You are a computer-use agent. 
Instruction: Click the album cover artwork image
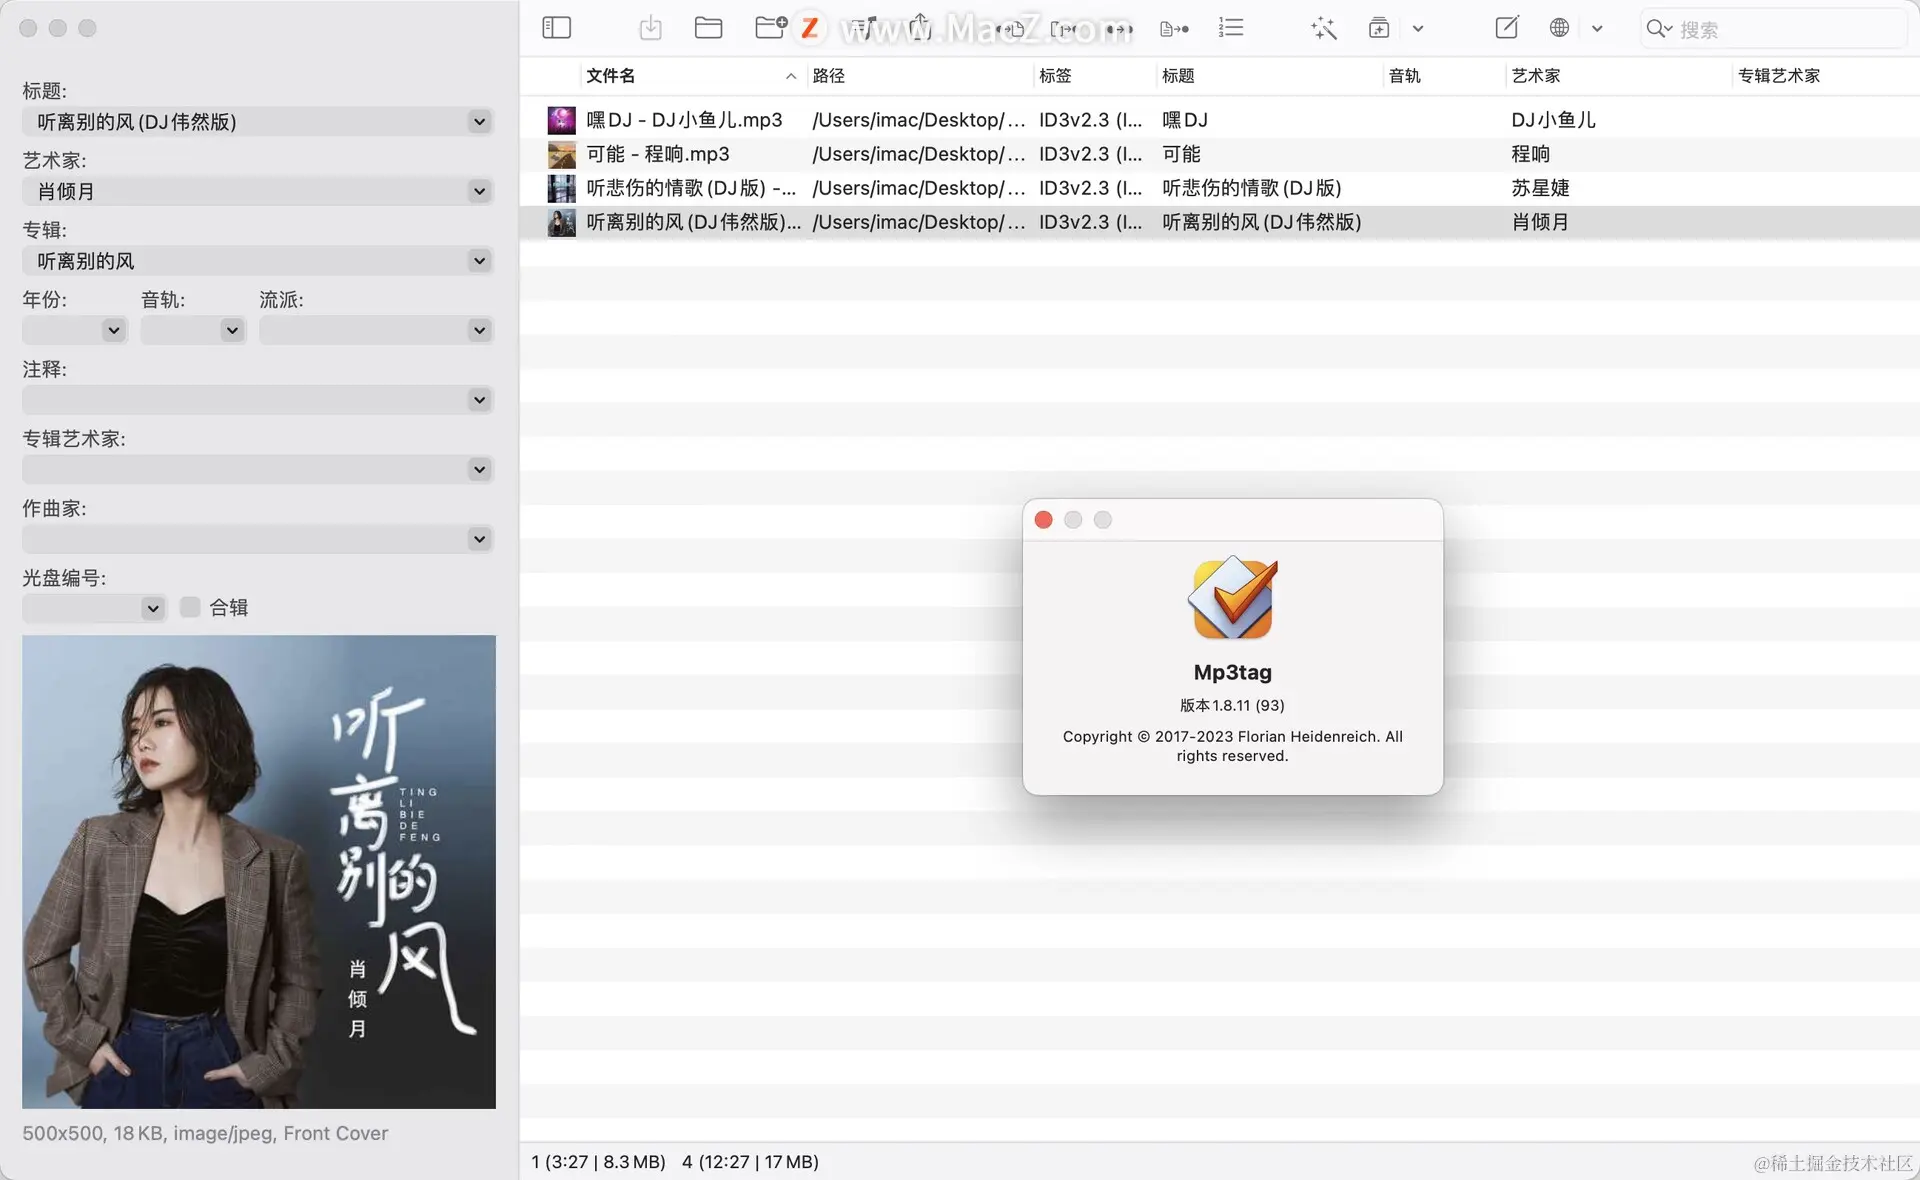tap(259, 871)
